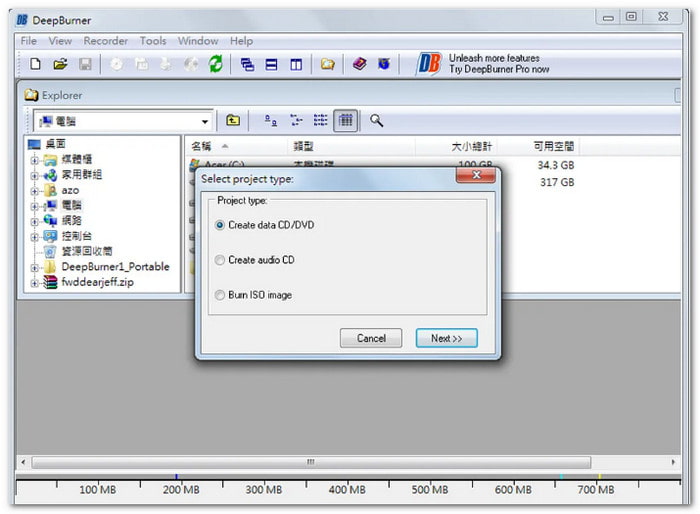Screen dimensions: 700x514
Task: Click the horizontal scrollbar thumb
Action: point(311,462)
